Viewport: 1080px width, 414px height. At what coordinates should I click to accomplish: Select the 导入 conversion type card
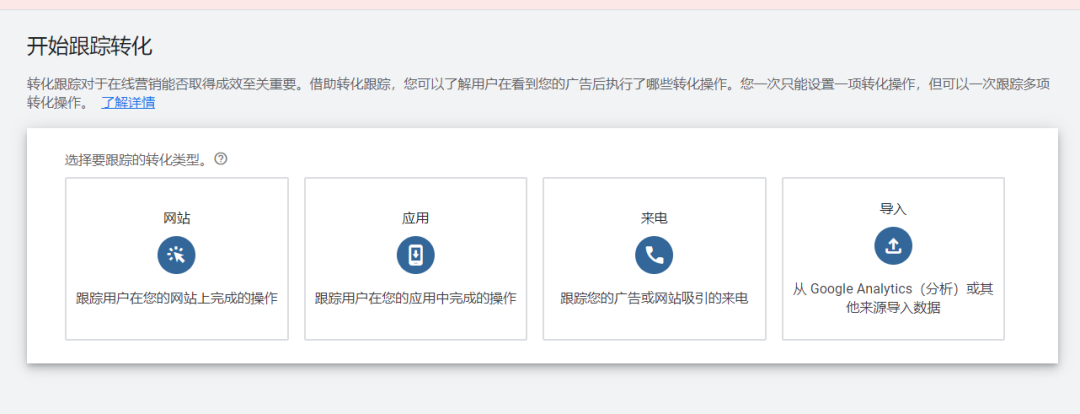(x=893, y=259)
